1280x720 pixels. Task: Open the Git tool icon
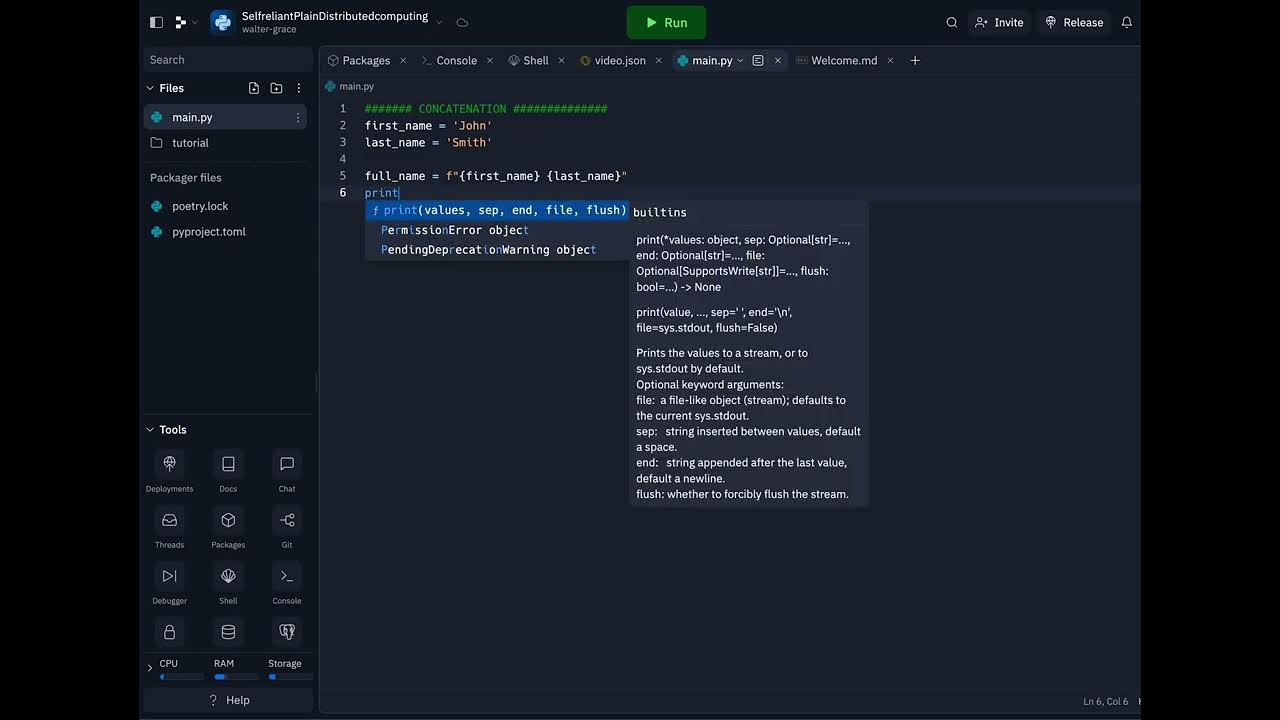(x=287, y=520)
